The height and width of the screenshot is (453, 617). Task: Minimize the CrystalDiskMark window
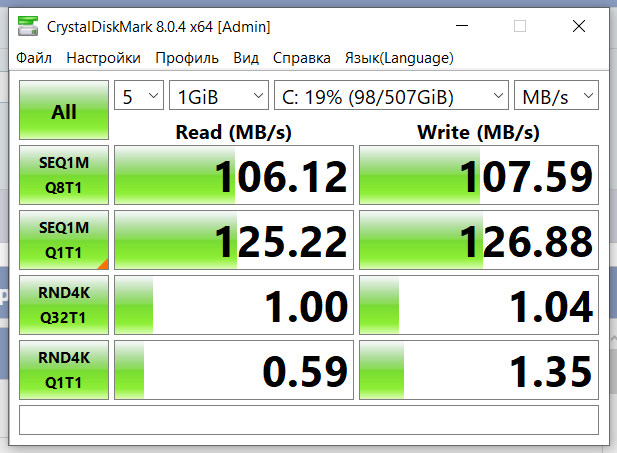(462, 26)
